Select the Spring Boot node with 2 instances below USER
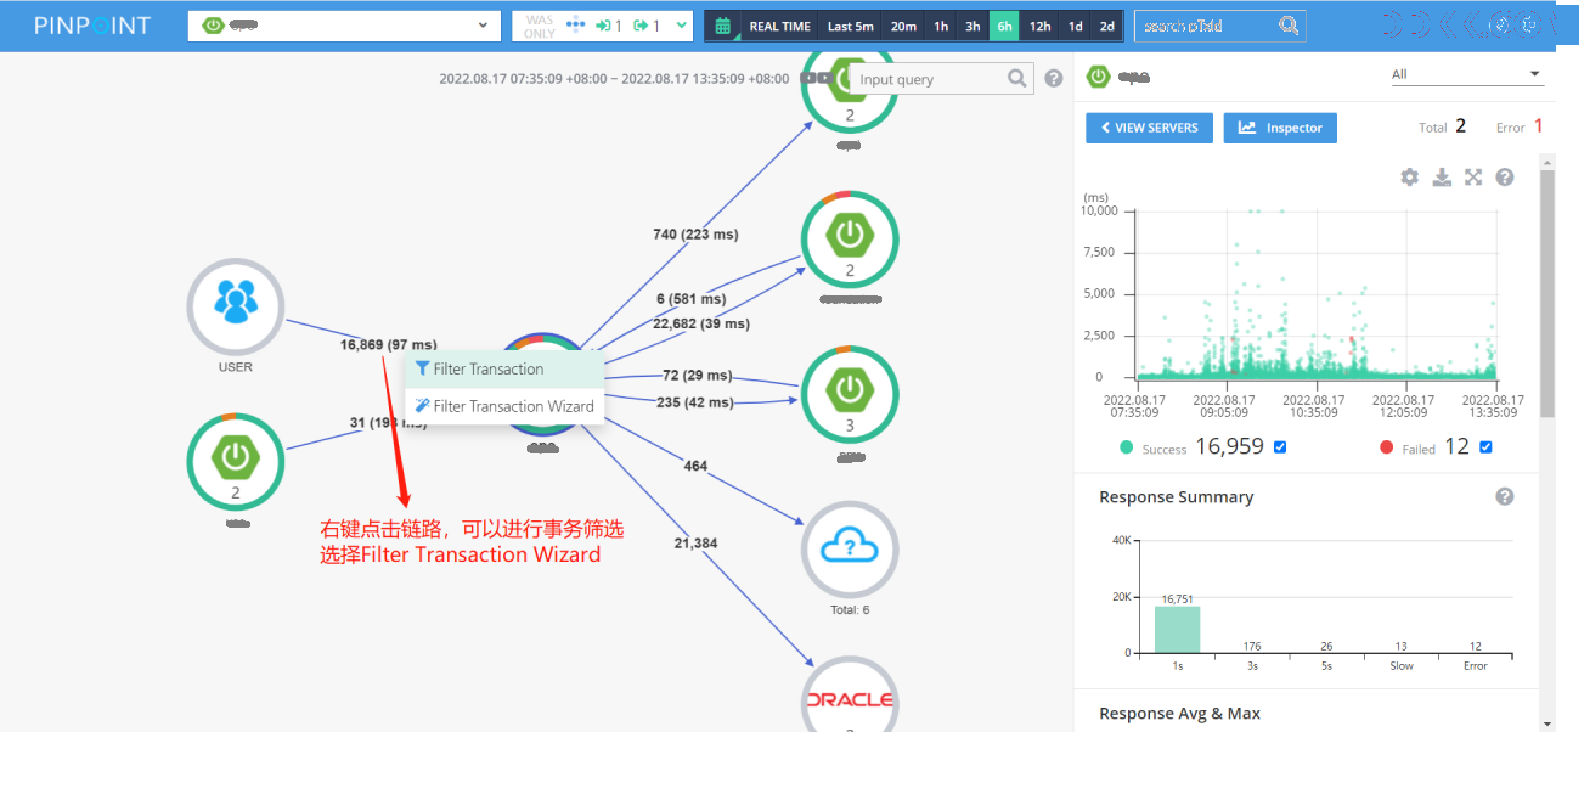The width and height of the screenshot is (1579, 792). [235, 461]
